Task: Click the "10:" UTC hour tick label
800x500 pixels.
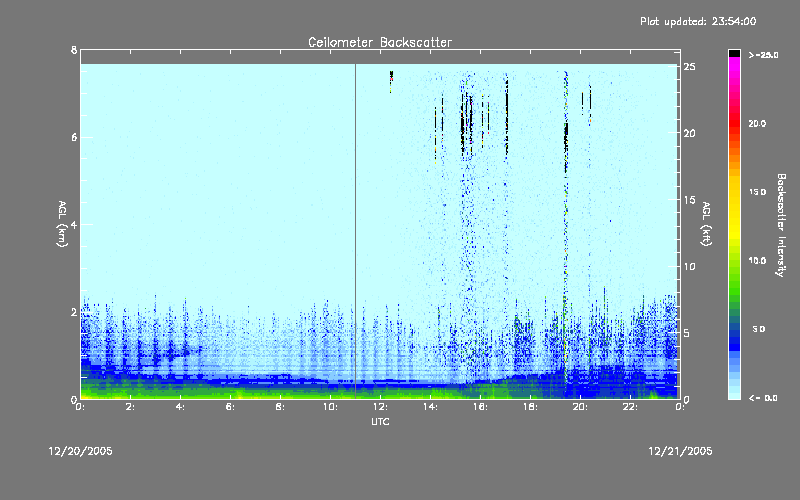Action: [330, 407]
